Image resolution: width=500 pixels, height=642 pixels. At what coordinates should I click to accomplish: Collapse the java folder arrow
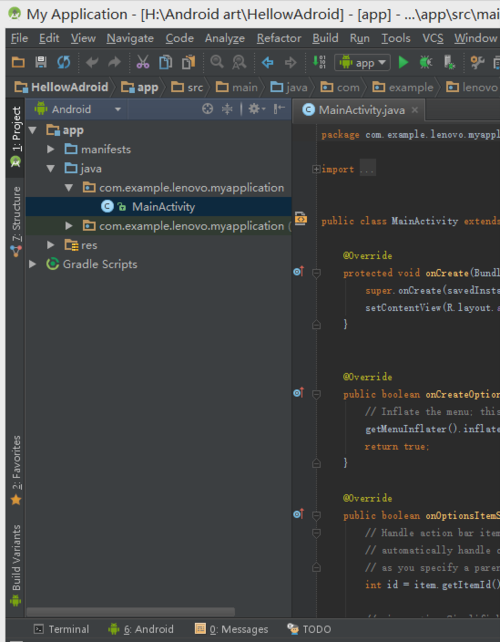click(51, 169)
